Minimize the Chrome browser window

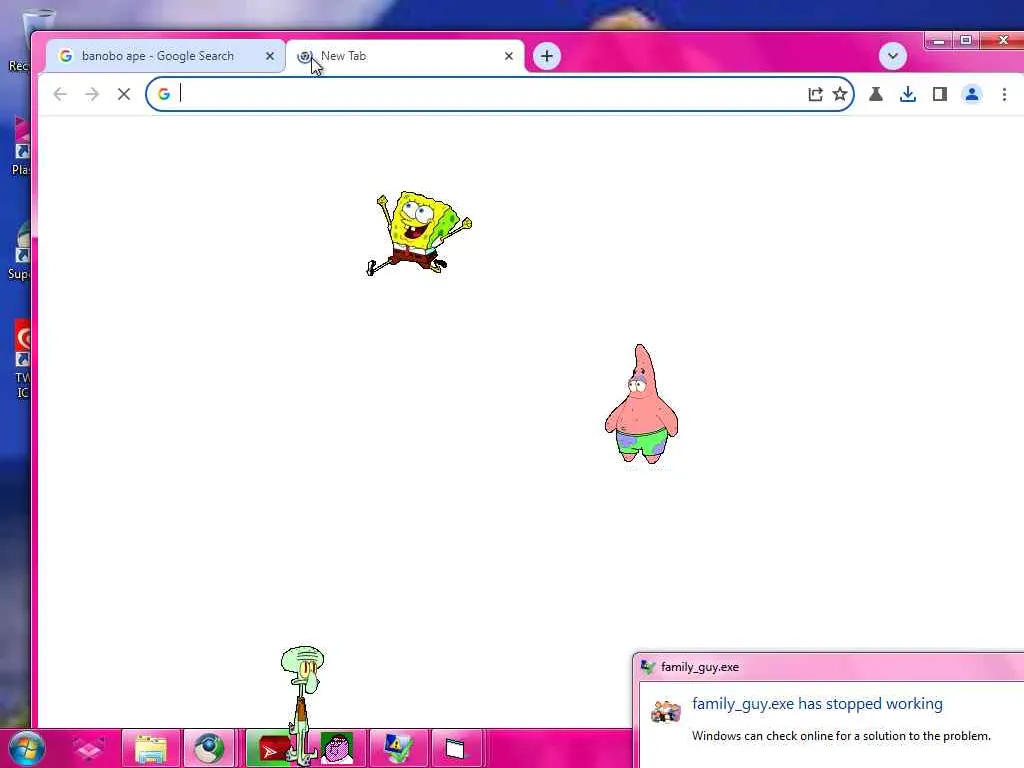click(939, 40)
